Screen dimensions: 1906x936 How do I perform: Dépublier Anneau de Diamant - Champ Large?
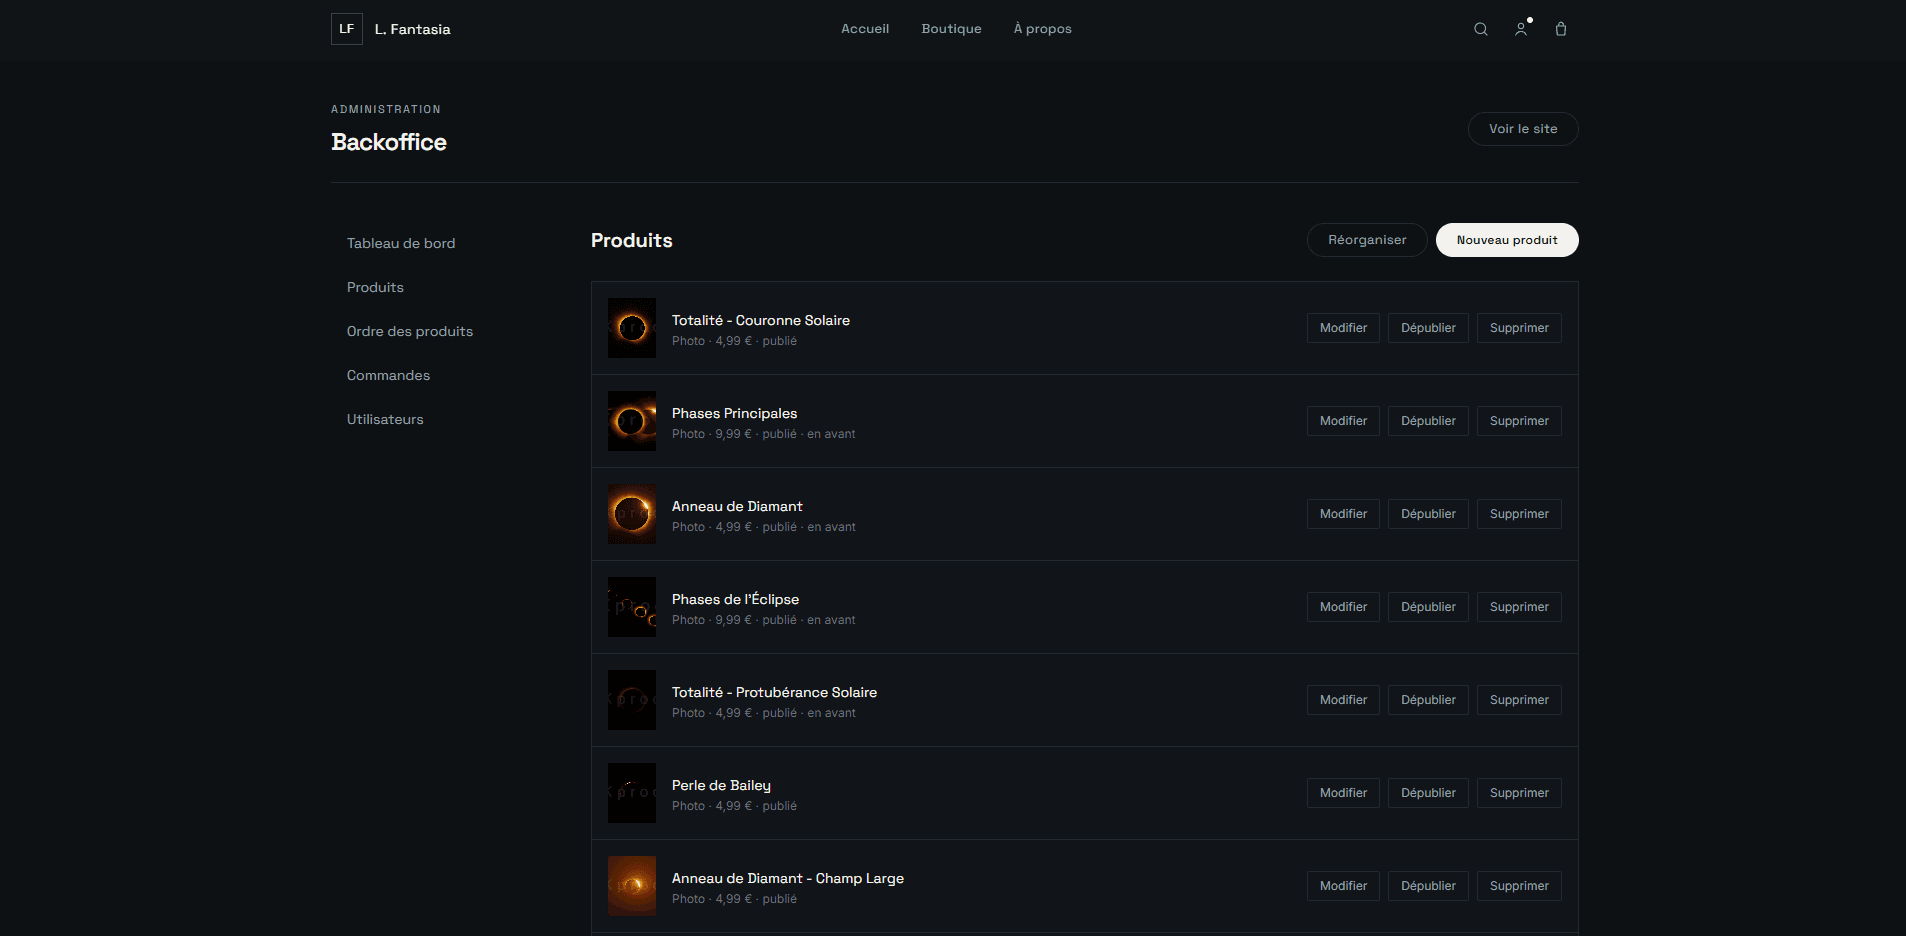[x=1428, y=886]
